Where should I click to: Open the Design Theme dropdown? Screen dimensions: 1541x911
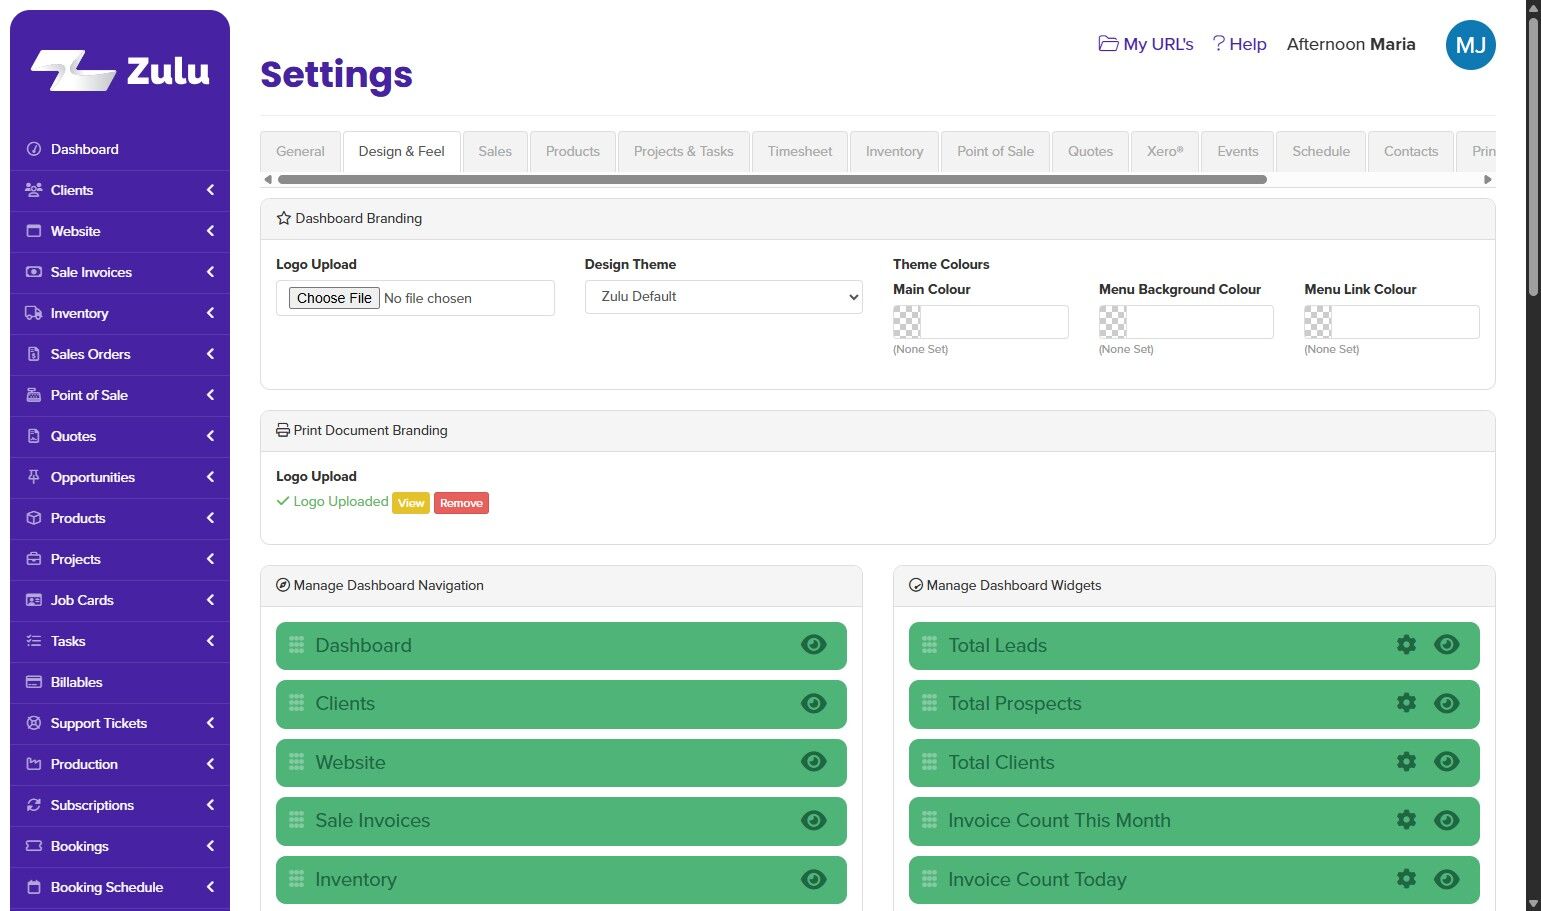[723, 297]
